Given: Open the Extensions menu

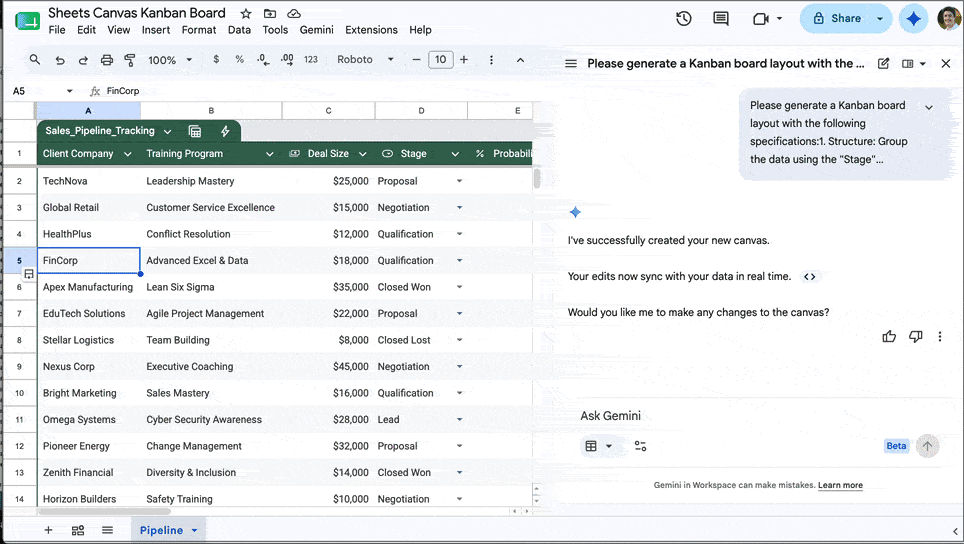Looking at the screenshot, I should pos(371,30).
